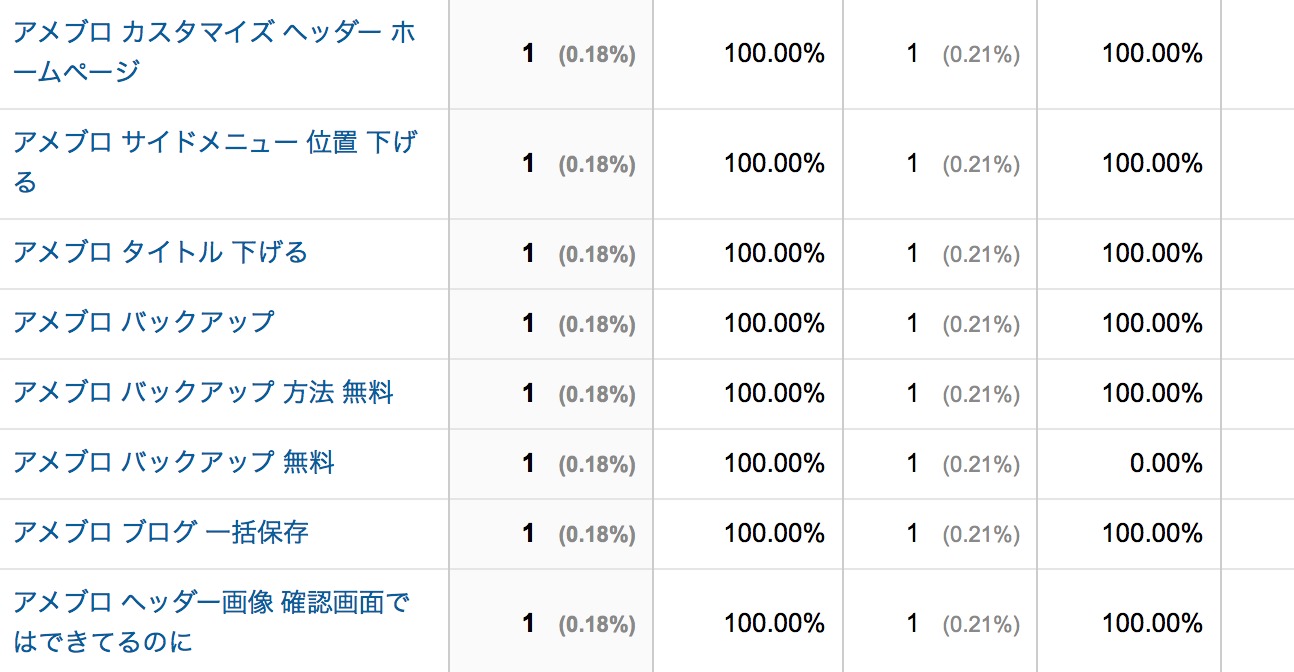1294x672 pixels.
Task: Click new users count in サイドメニュー row
Action: [912, 163]
